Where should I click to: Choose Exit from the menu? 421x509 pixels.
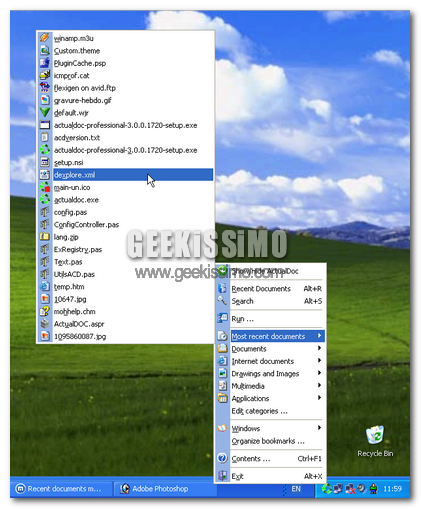pyautogui.click(x=270, y=476)
